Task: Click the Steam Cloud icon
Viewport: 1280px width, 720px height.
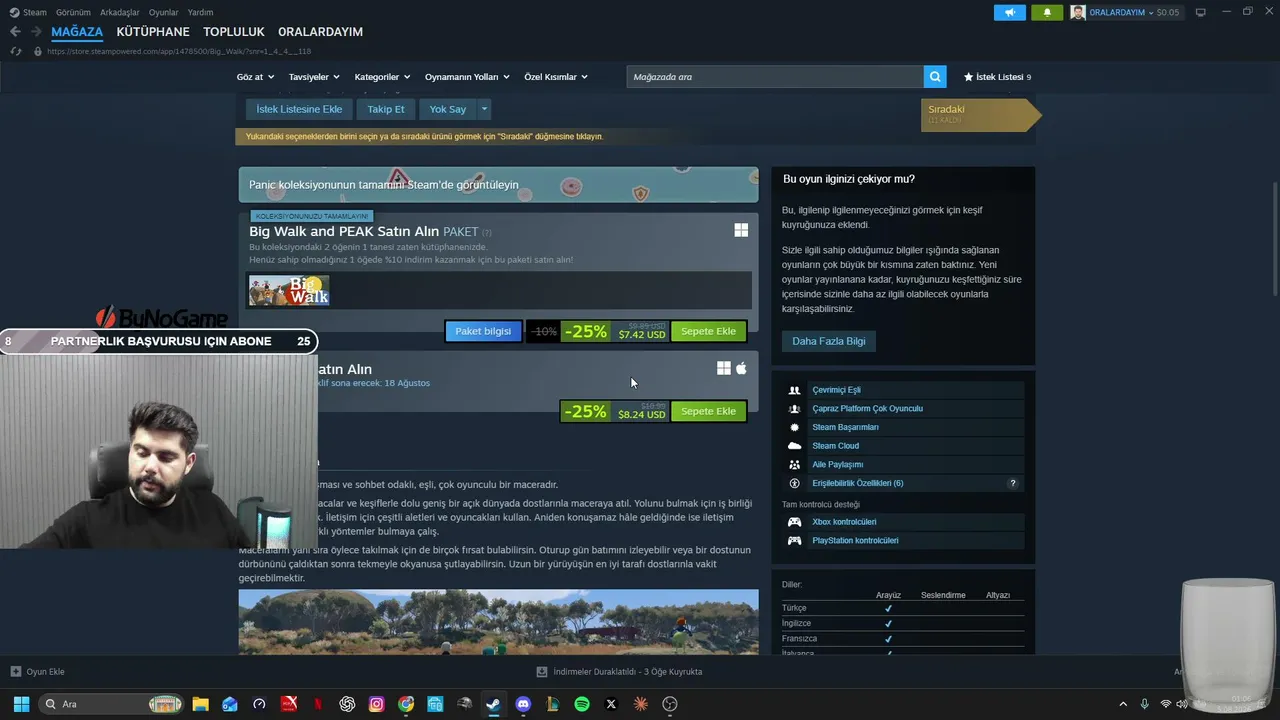Action: click(794, 446)
